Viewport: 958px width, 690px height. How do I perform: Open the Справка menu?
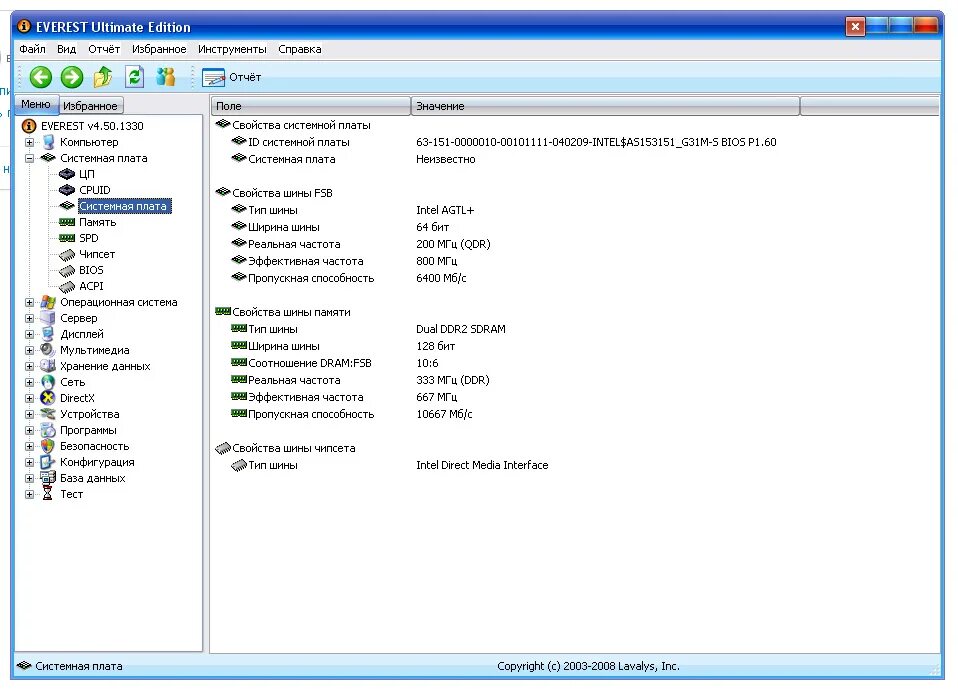coord(299,49)
